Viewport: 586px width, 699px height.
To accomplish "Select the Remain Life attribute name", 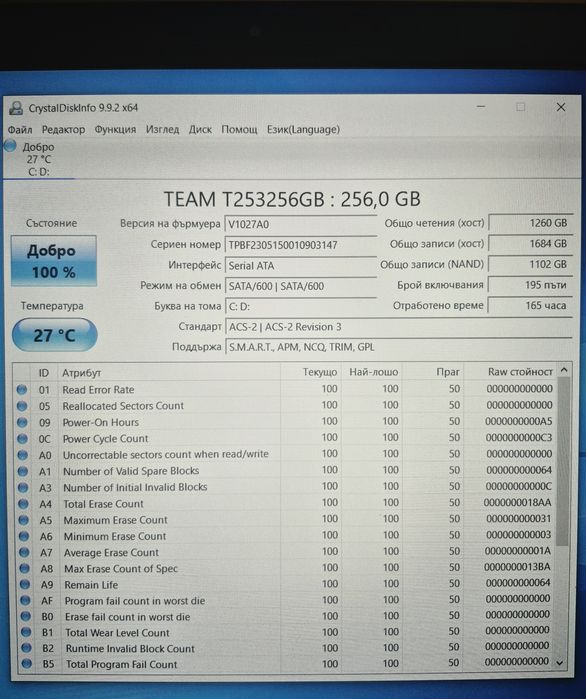I will coord(91,585).
